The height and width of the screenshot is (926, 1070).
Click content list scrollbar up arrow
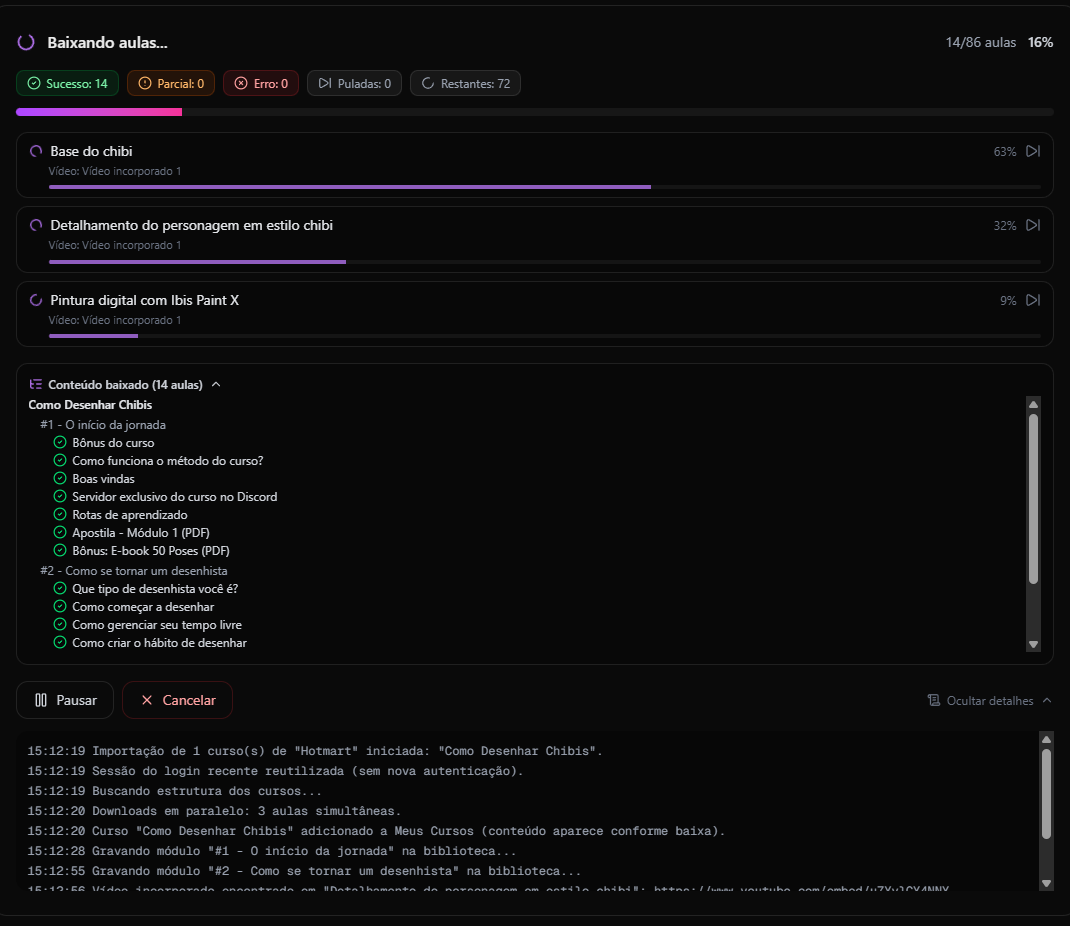coord(1033,405)
